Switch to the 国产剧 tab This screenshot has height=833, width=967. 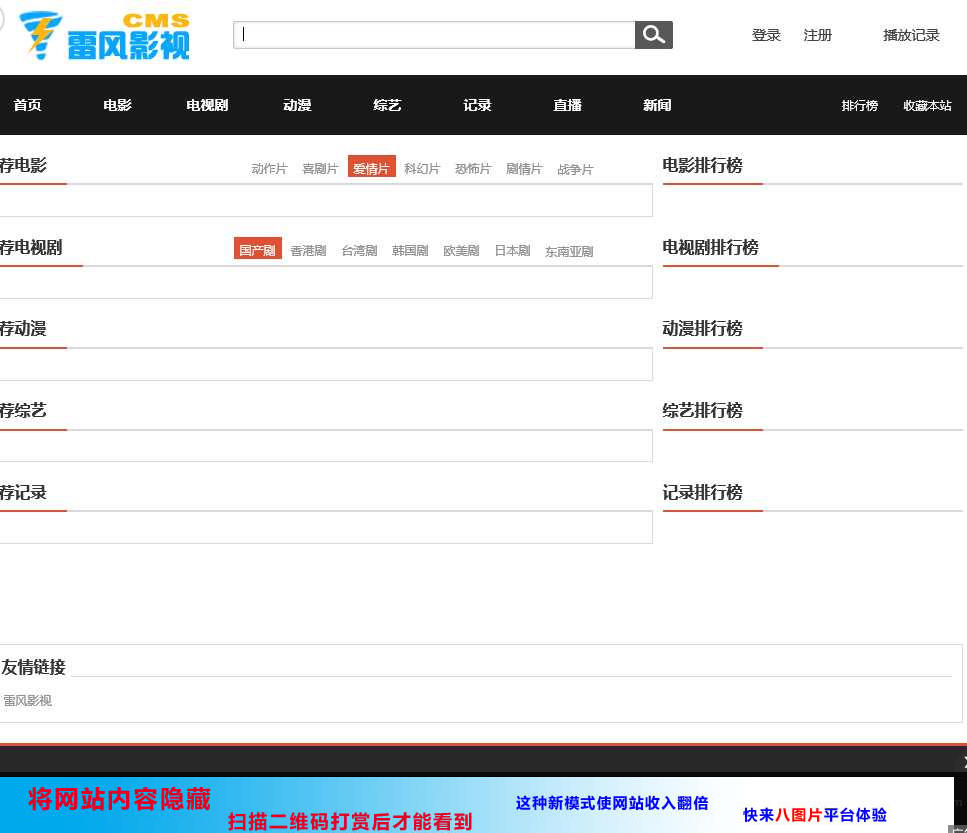click(257, 249)
